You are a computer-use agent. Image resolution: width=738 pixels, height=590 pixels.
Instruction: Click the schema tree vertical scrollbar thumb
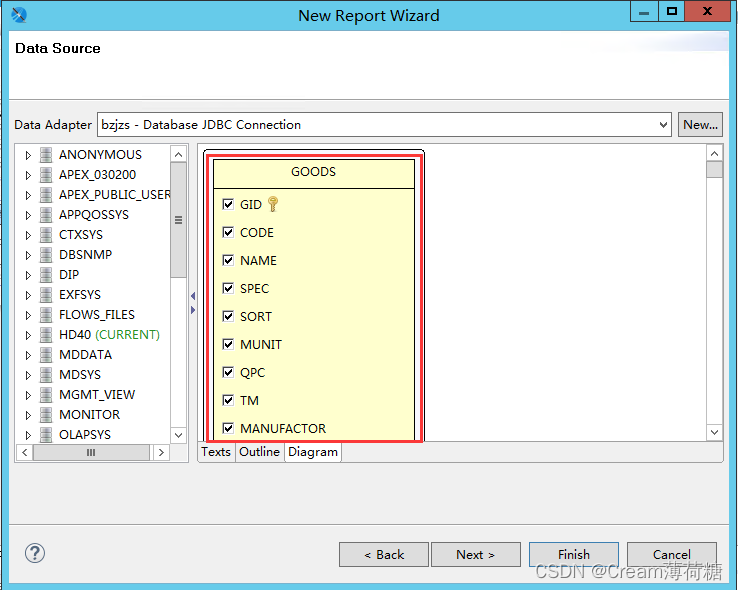(178, 220)
